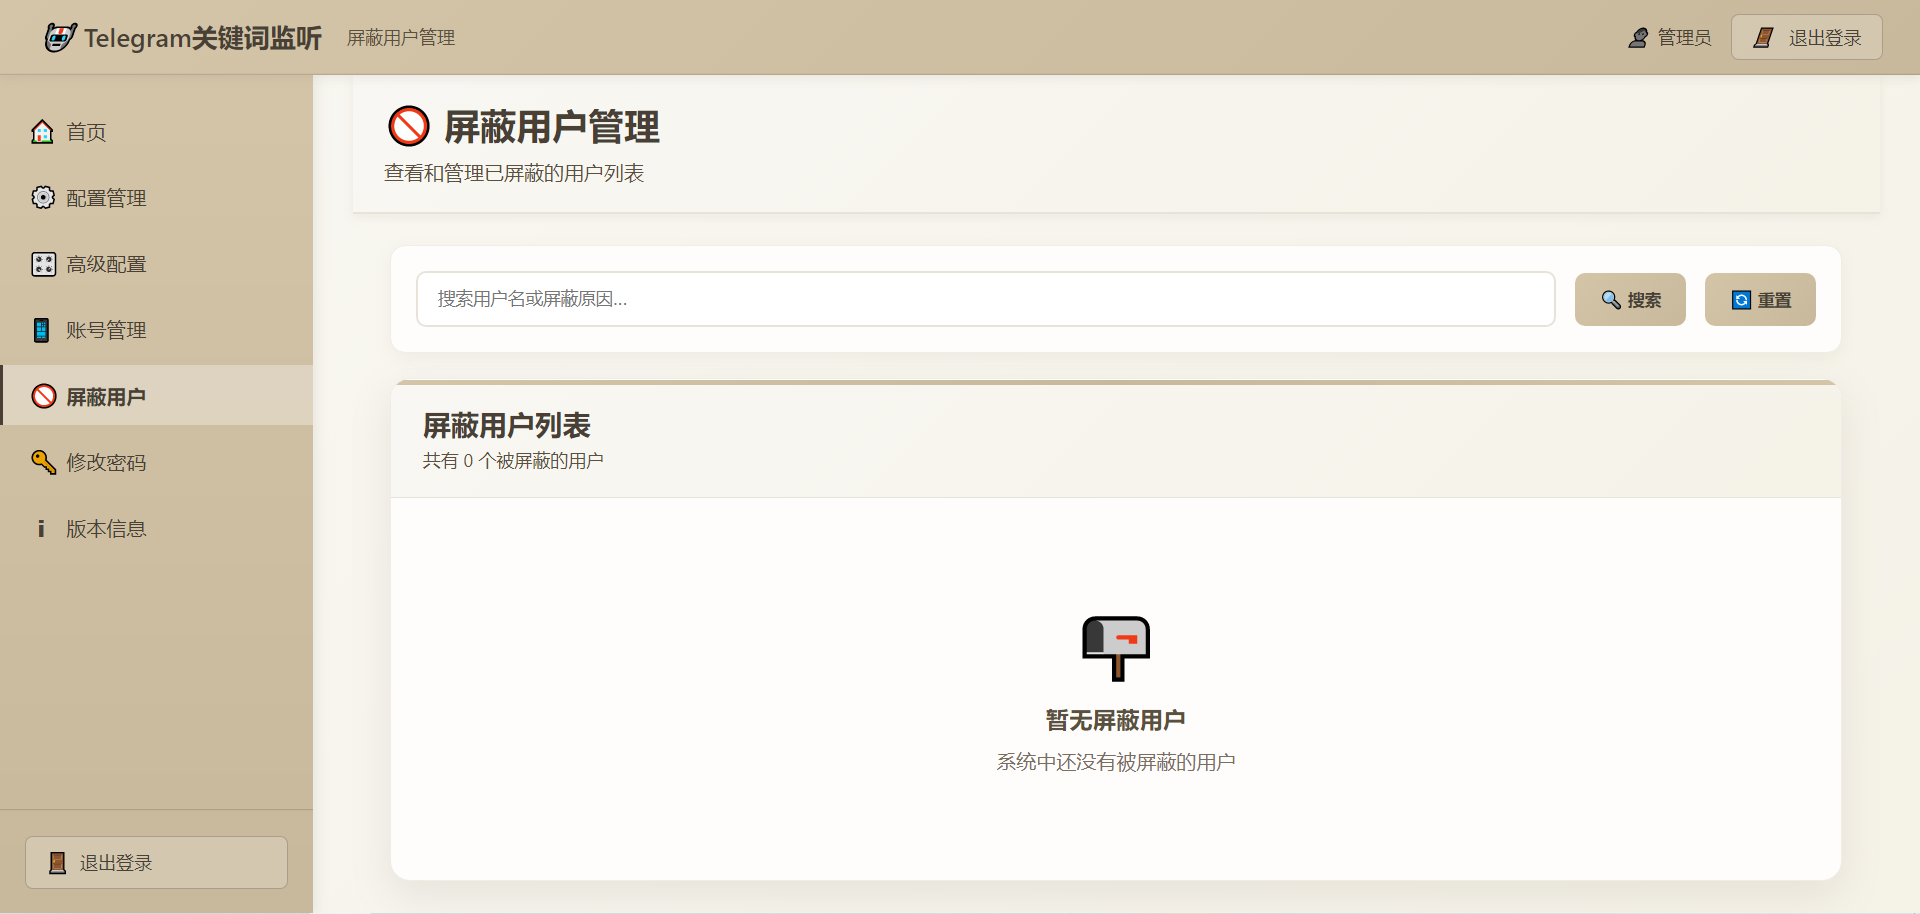Click the admin user icon in header
The height and width of the screenshot is (914, 1920).
[1638, 38]
